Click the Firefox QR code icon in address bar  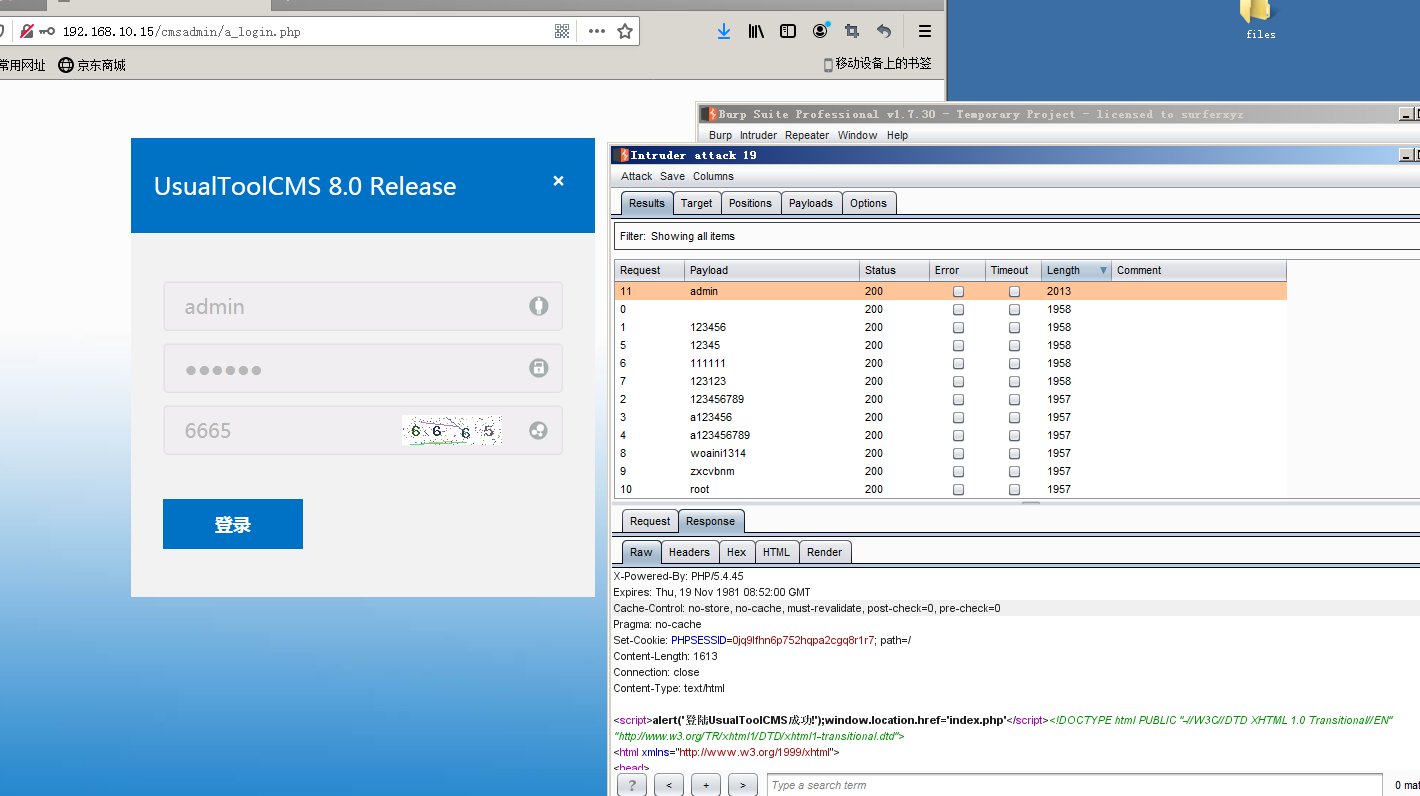tap(562, 31)
